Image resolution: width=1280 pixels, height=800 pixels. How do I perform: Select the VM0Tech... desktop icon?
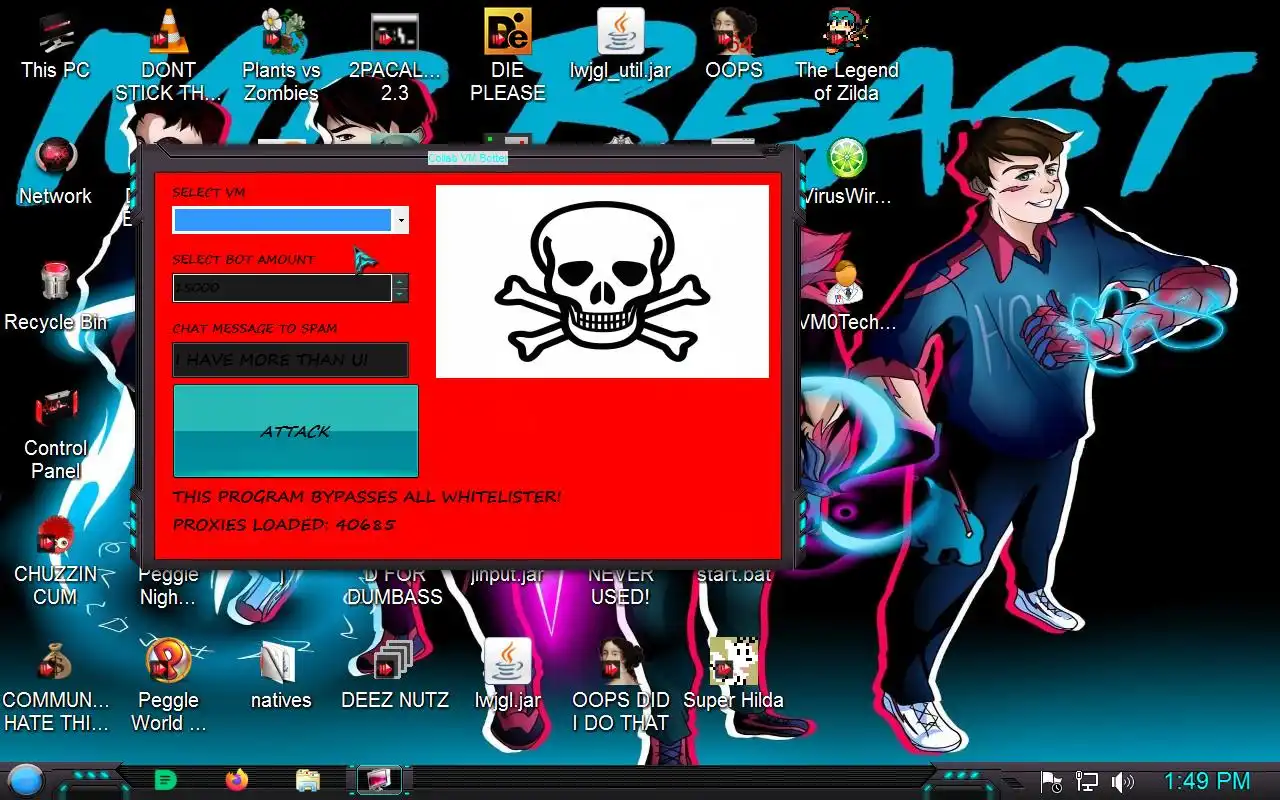[x=846, y=297]
